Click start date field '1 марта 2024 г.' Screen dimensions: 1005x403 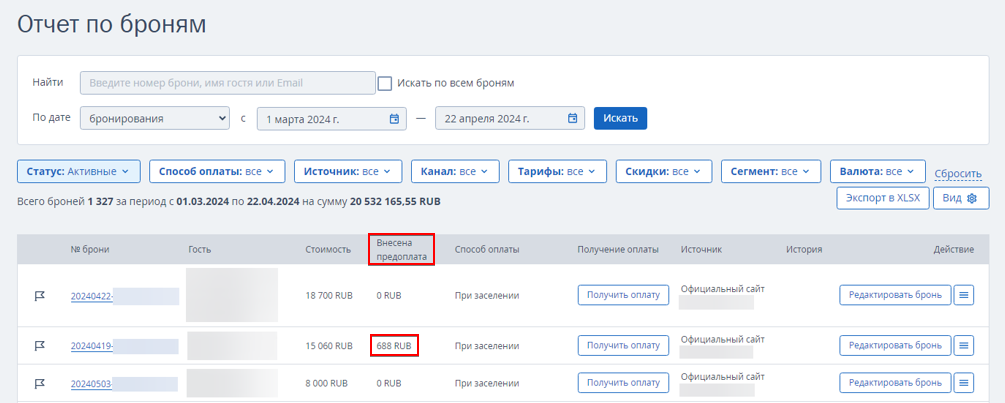tap(331, 119)
